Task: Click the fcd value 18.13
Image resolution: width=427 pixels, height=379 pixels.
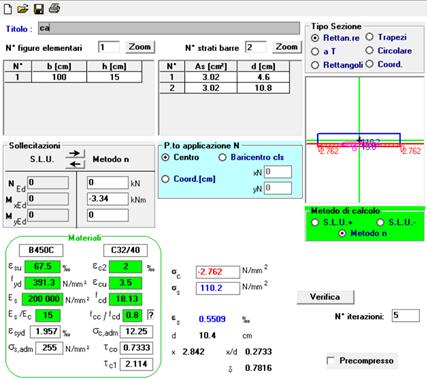Action: click(126, 299)
